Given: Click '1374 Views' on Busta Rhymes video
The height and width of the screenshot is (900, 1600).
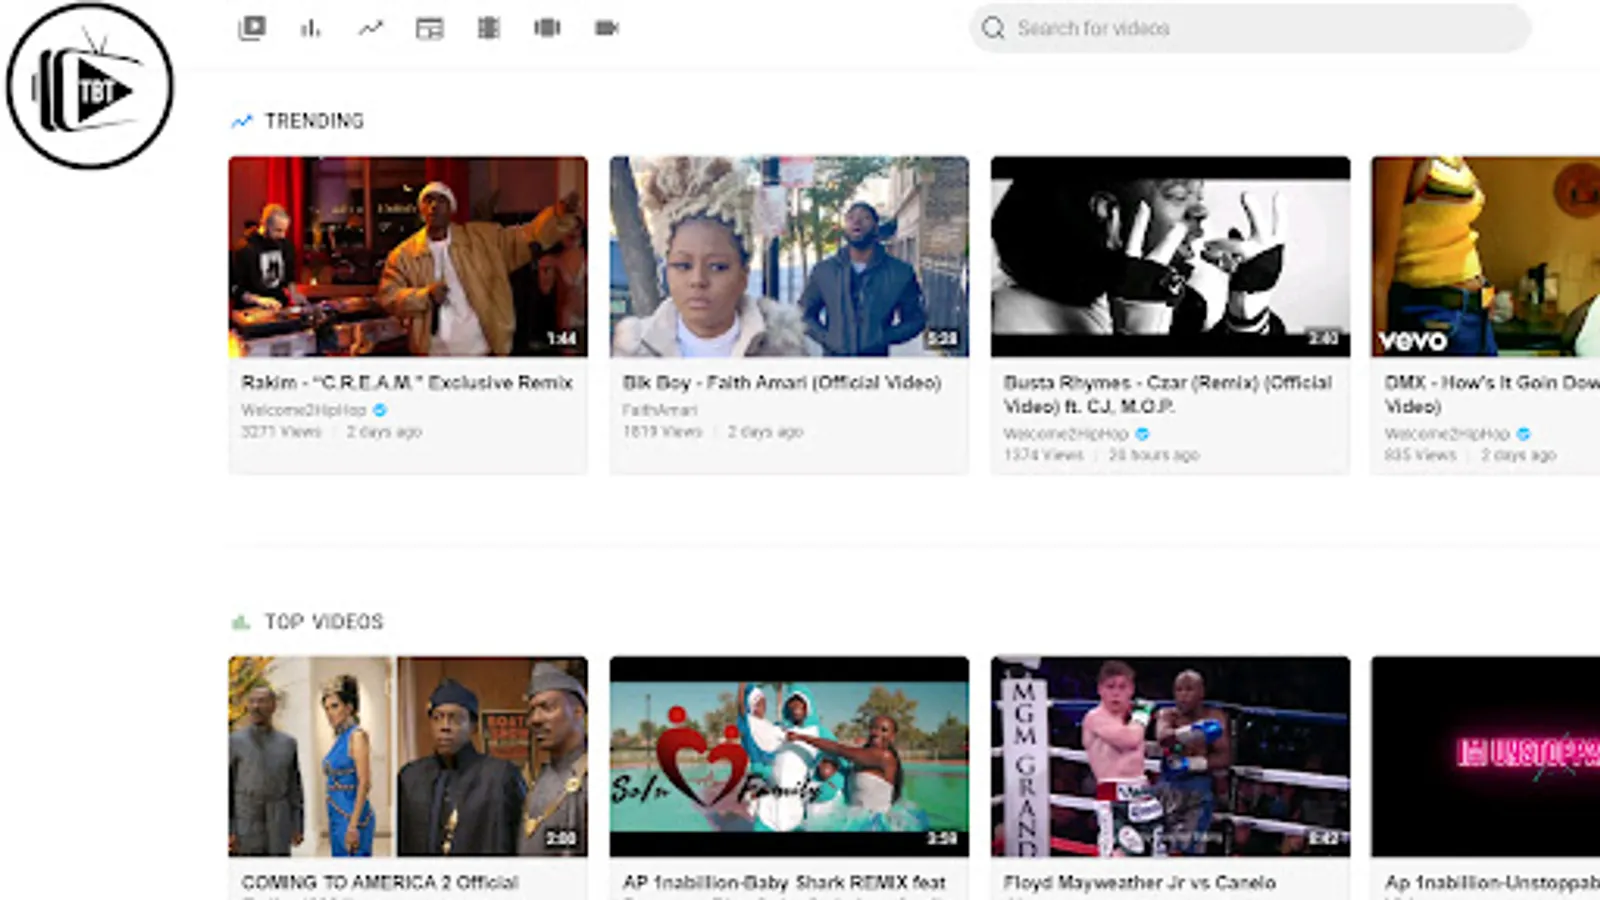Looking at the screenshot, I should 1043,455.
